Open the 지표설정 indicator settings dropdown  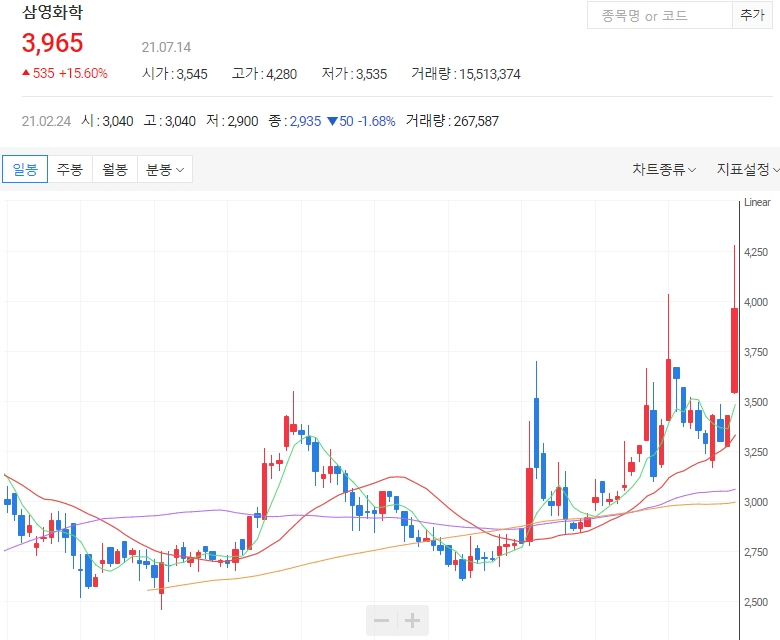[x=748, y=170]
